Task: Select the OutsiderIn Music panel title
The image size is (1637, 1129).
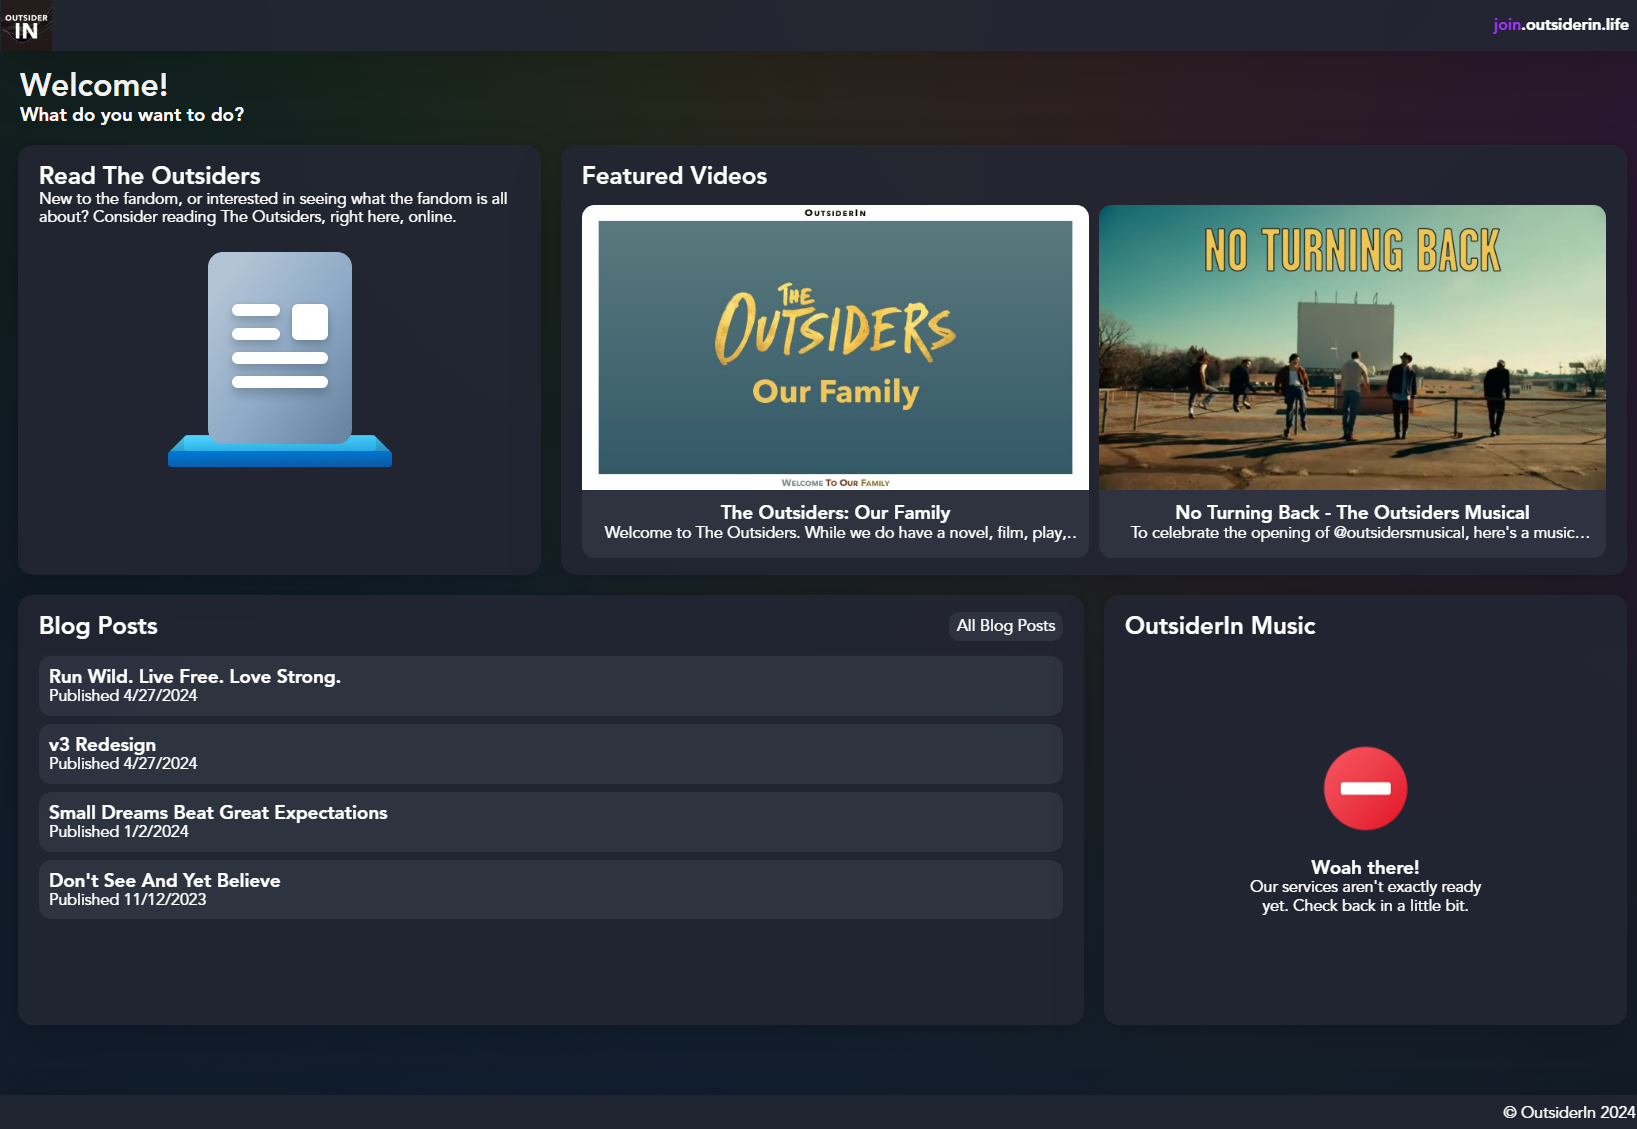Action: [1221, 625]
